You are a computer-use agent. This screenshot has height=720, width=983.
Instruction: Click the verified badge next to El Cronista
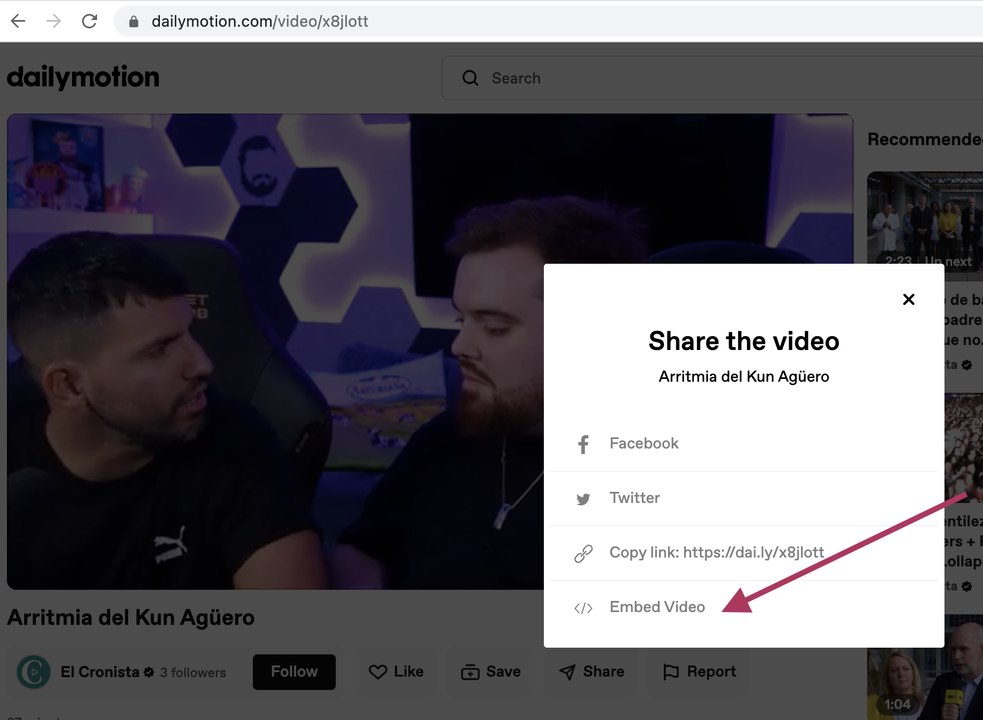point(149,672)
